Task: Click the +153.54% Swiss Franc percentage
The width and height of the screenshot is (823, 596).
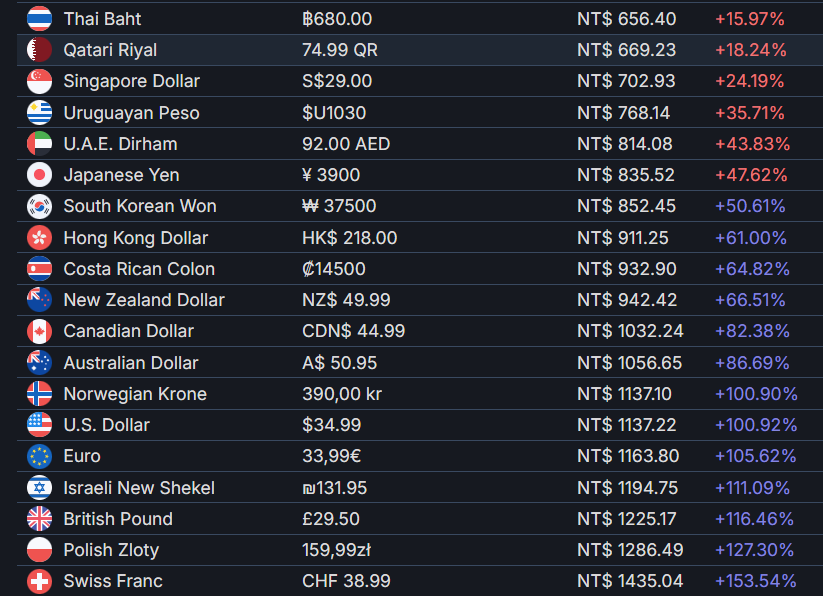Action: point(756,581)
